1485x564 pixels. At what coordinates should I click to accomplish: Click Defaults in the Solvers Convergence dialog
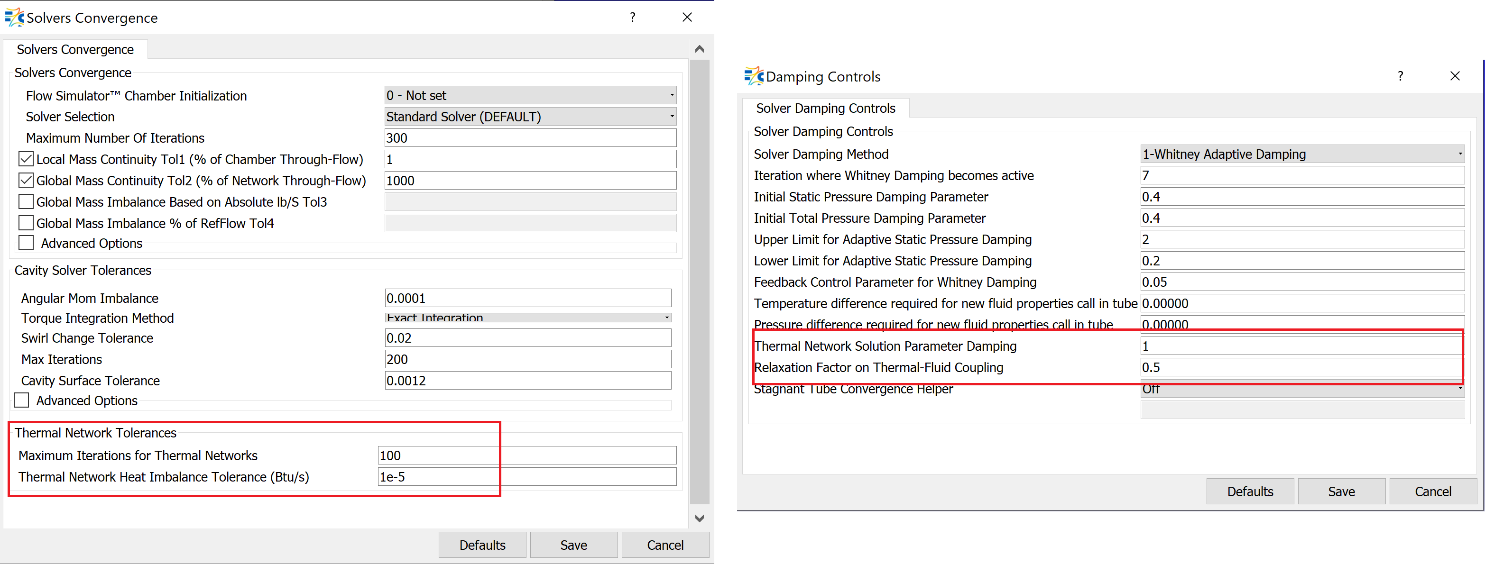482,545
